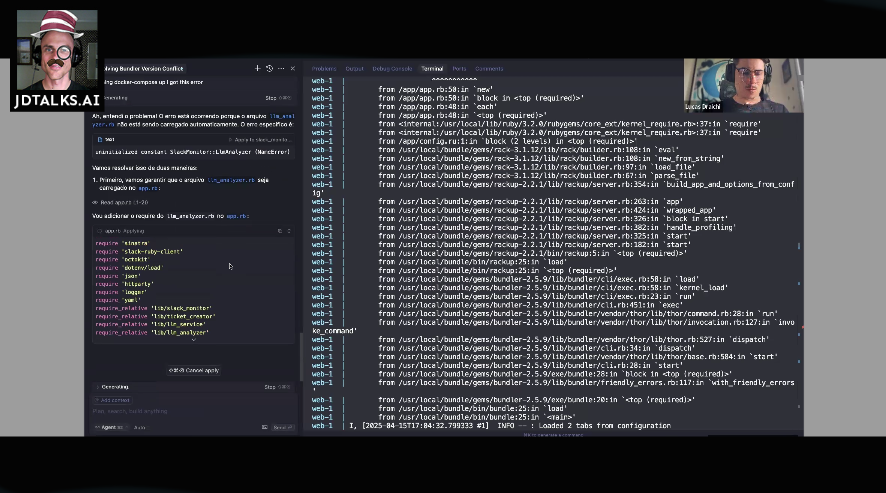The image size is (886, 493).
Task: Open the Auto model dropdown
Action: click(x=140, y=427)
